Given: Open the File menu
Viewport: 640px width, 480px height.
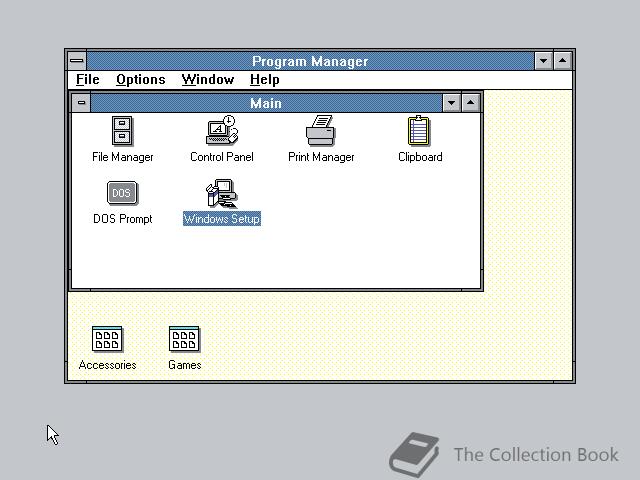Looking at the screenshot, I should pos(88,79).
